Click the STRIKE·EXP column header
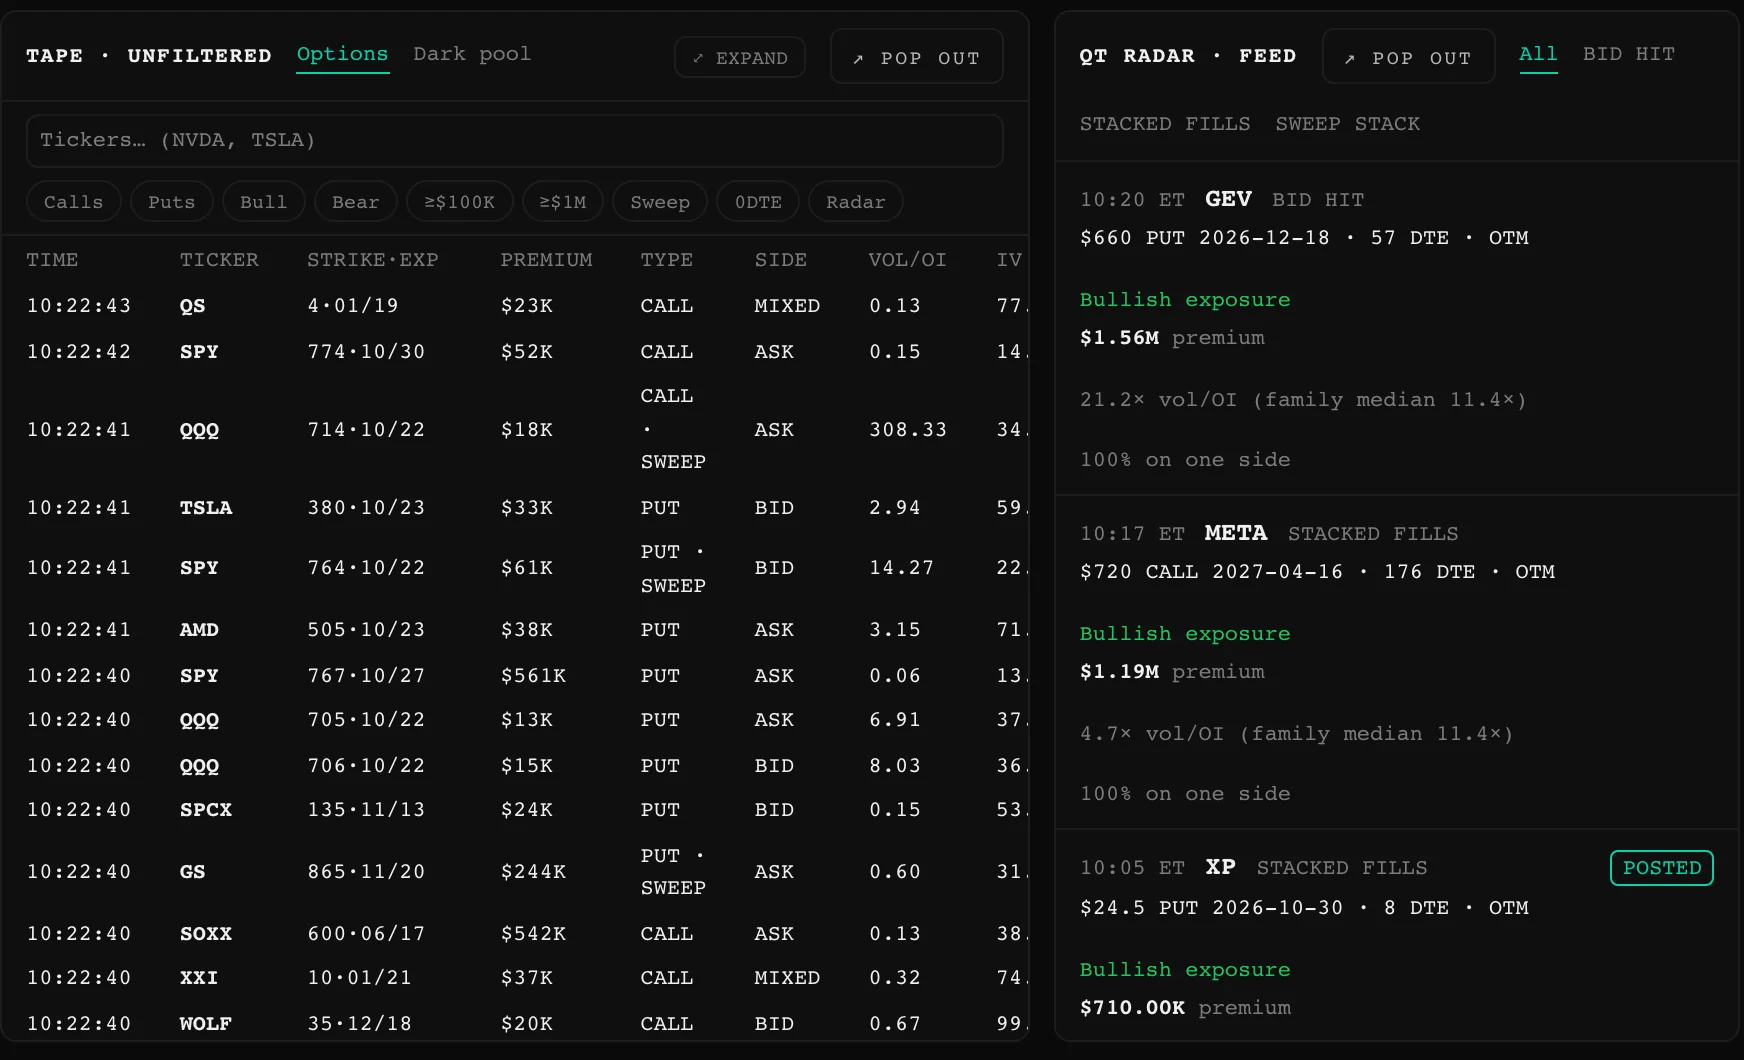The image size is (1744, 1060). (x=372, y=260)
